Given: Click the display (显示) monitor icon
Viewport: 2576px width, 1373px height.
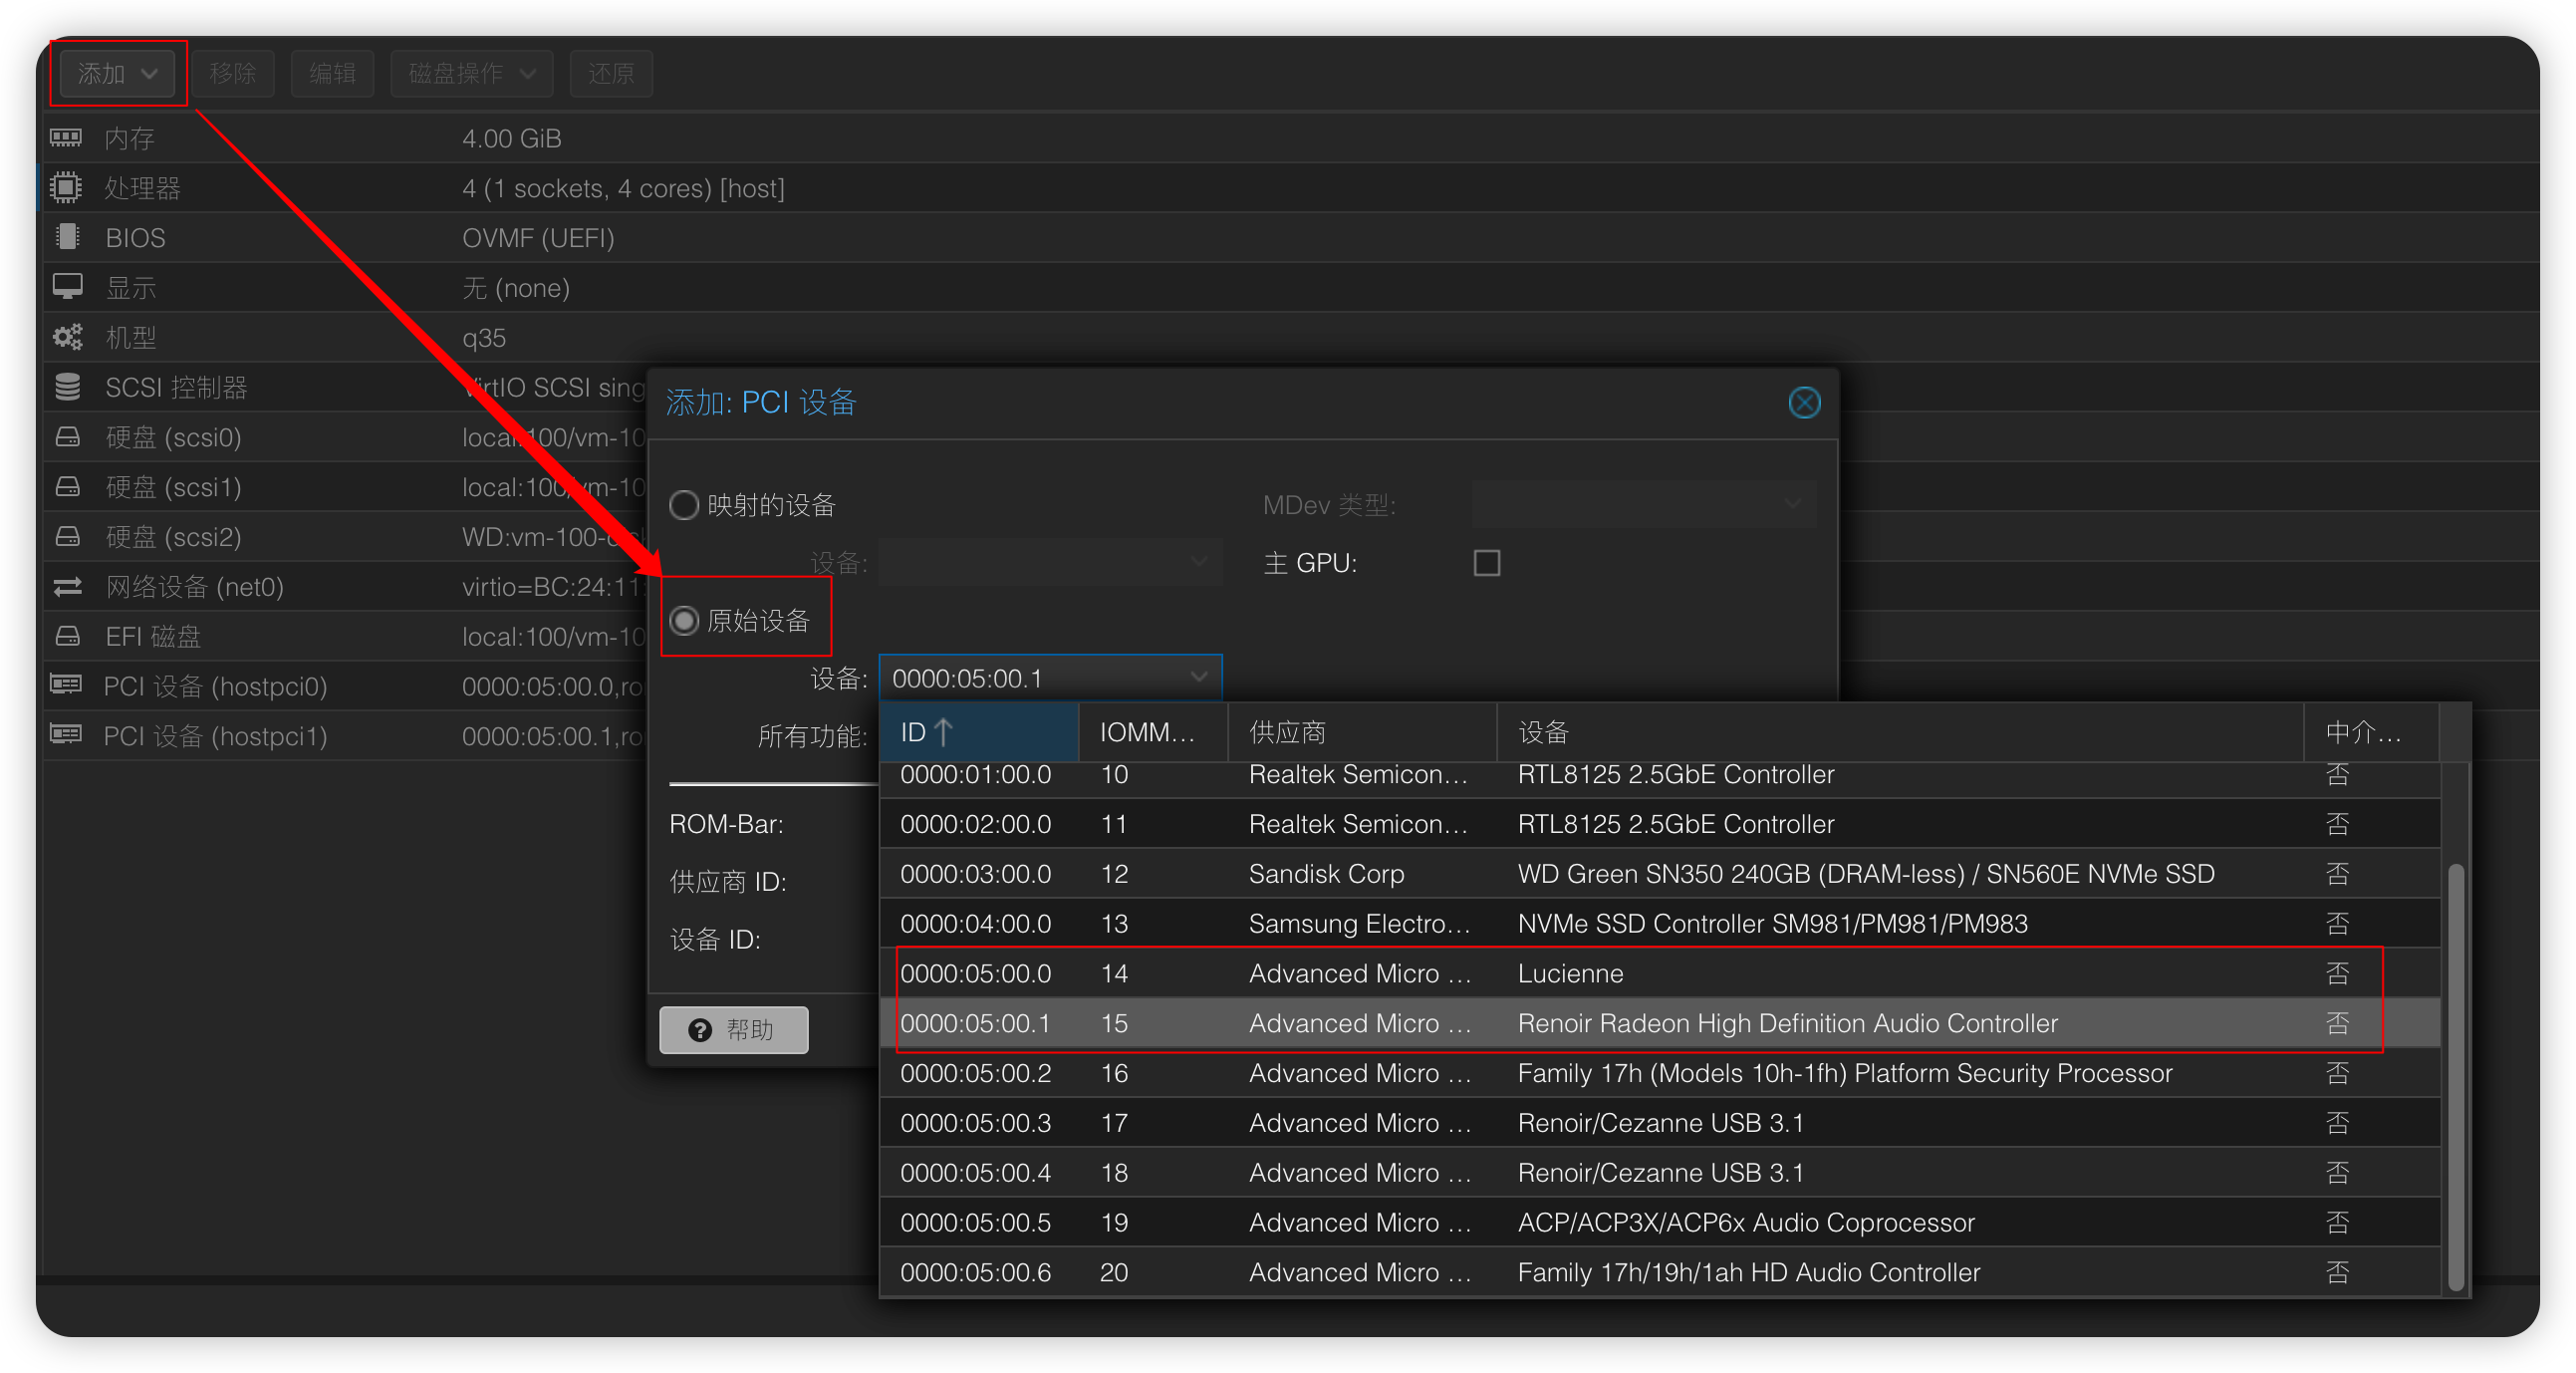Looking at the screenshot, I should click(x=67, y=287).
